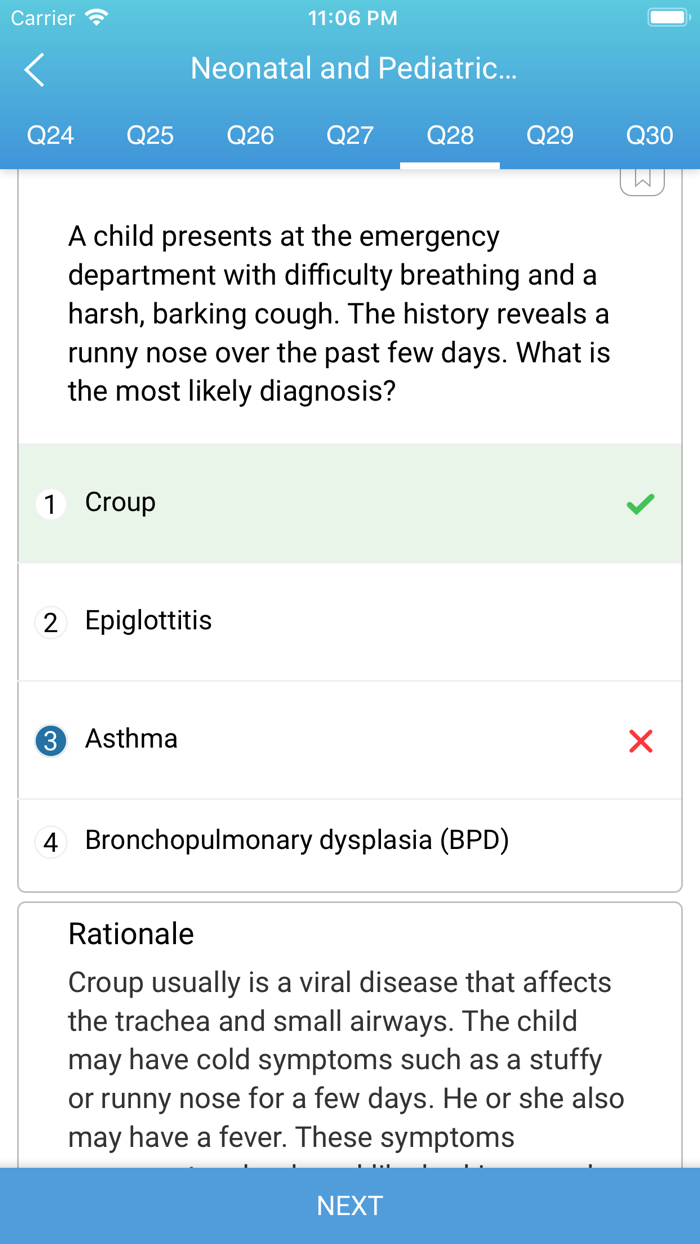This screenshot has width=700, height=1244.
Task: Tap the red X beside Asthma
Action: tap(640, 741)
